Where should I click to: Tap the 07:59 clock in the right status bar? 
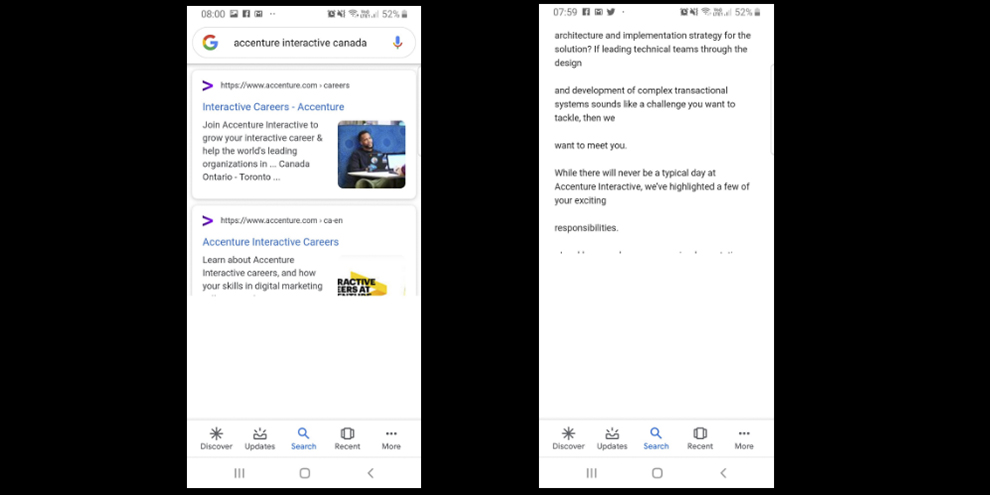tap(565, 12)
